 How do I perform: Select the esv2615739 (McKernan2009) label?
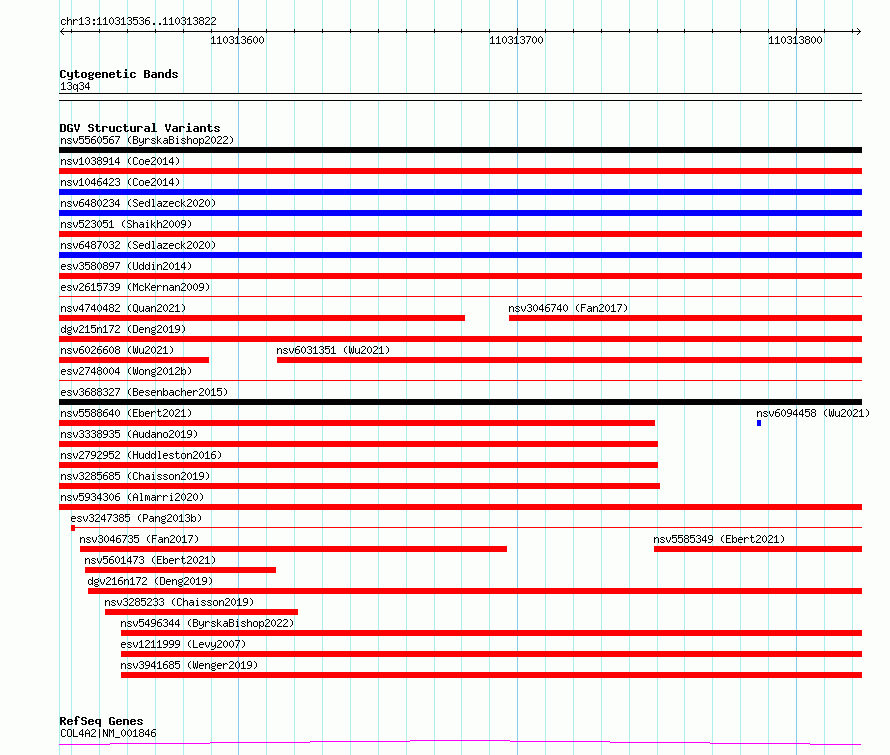pyautogui.click(x=135, y=287)
